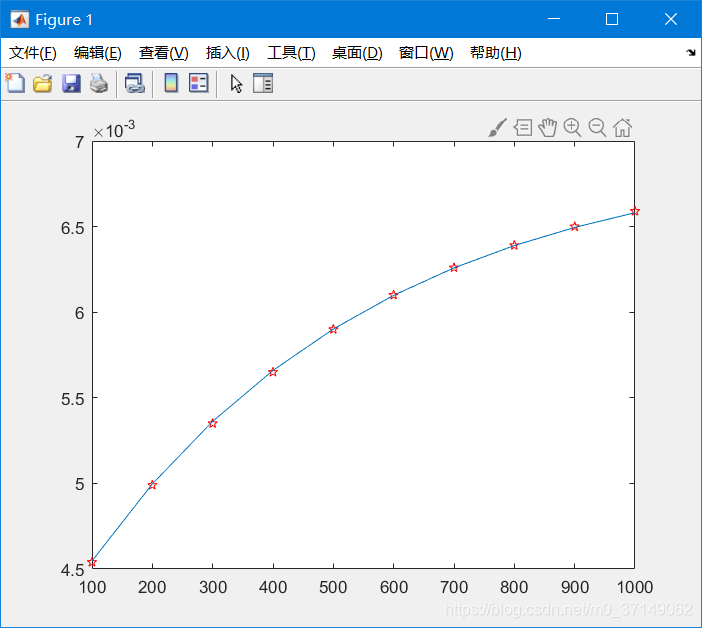
Task: Insert a colorbar via toolbar icon
Action: point(171,83)
